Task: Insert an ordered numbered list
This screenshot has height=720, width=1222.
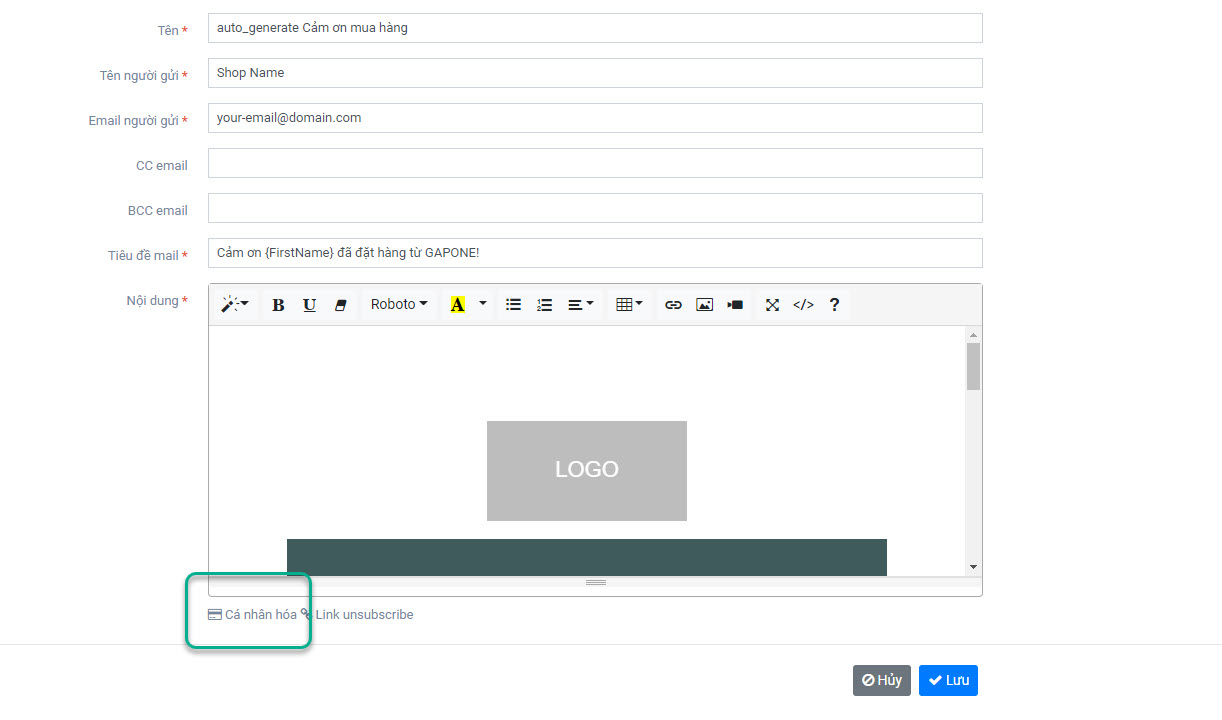Action: [x=544, y=305]
